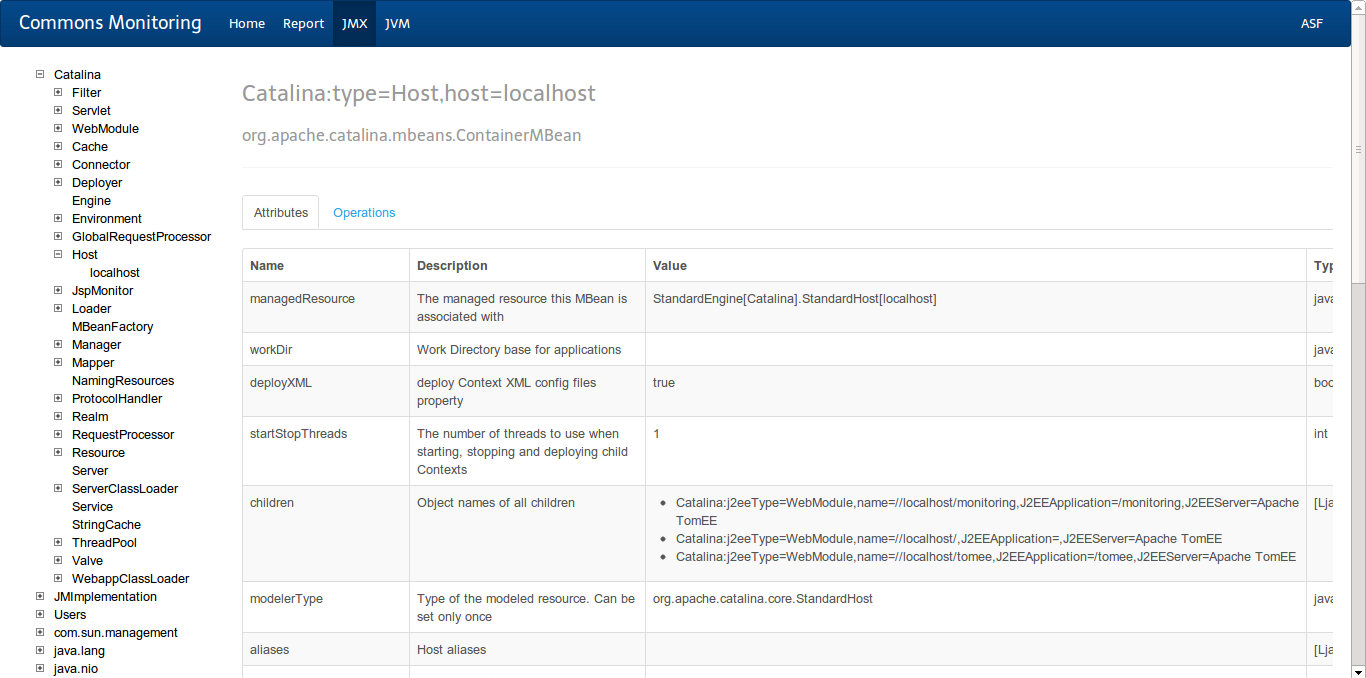Expand the JMImplementation plus icon
The image size is (1366, 678).
pos(40,596)
